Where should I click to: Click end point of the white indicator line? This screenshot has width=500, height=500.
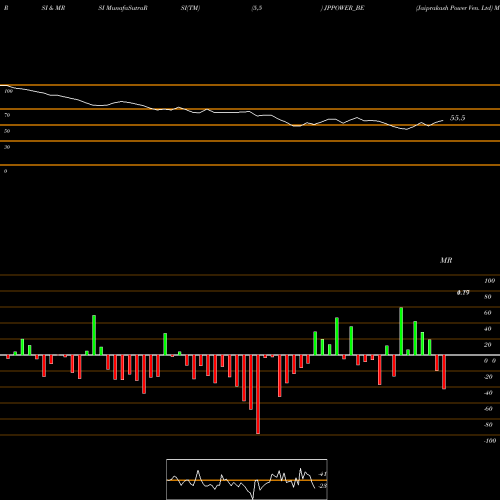(443, 120)
